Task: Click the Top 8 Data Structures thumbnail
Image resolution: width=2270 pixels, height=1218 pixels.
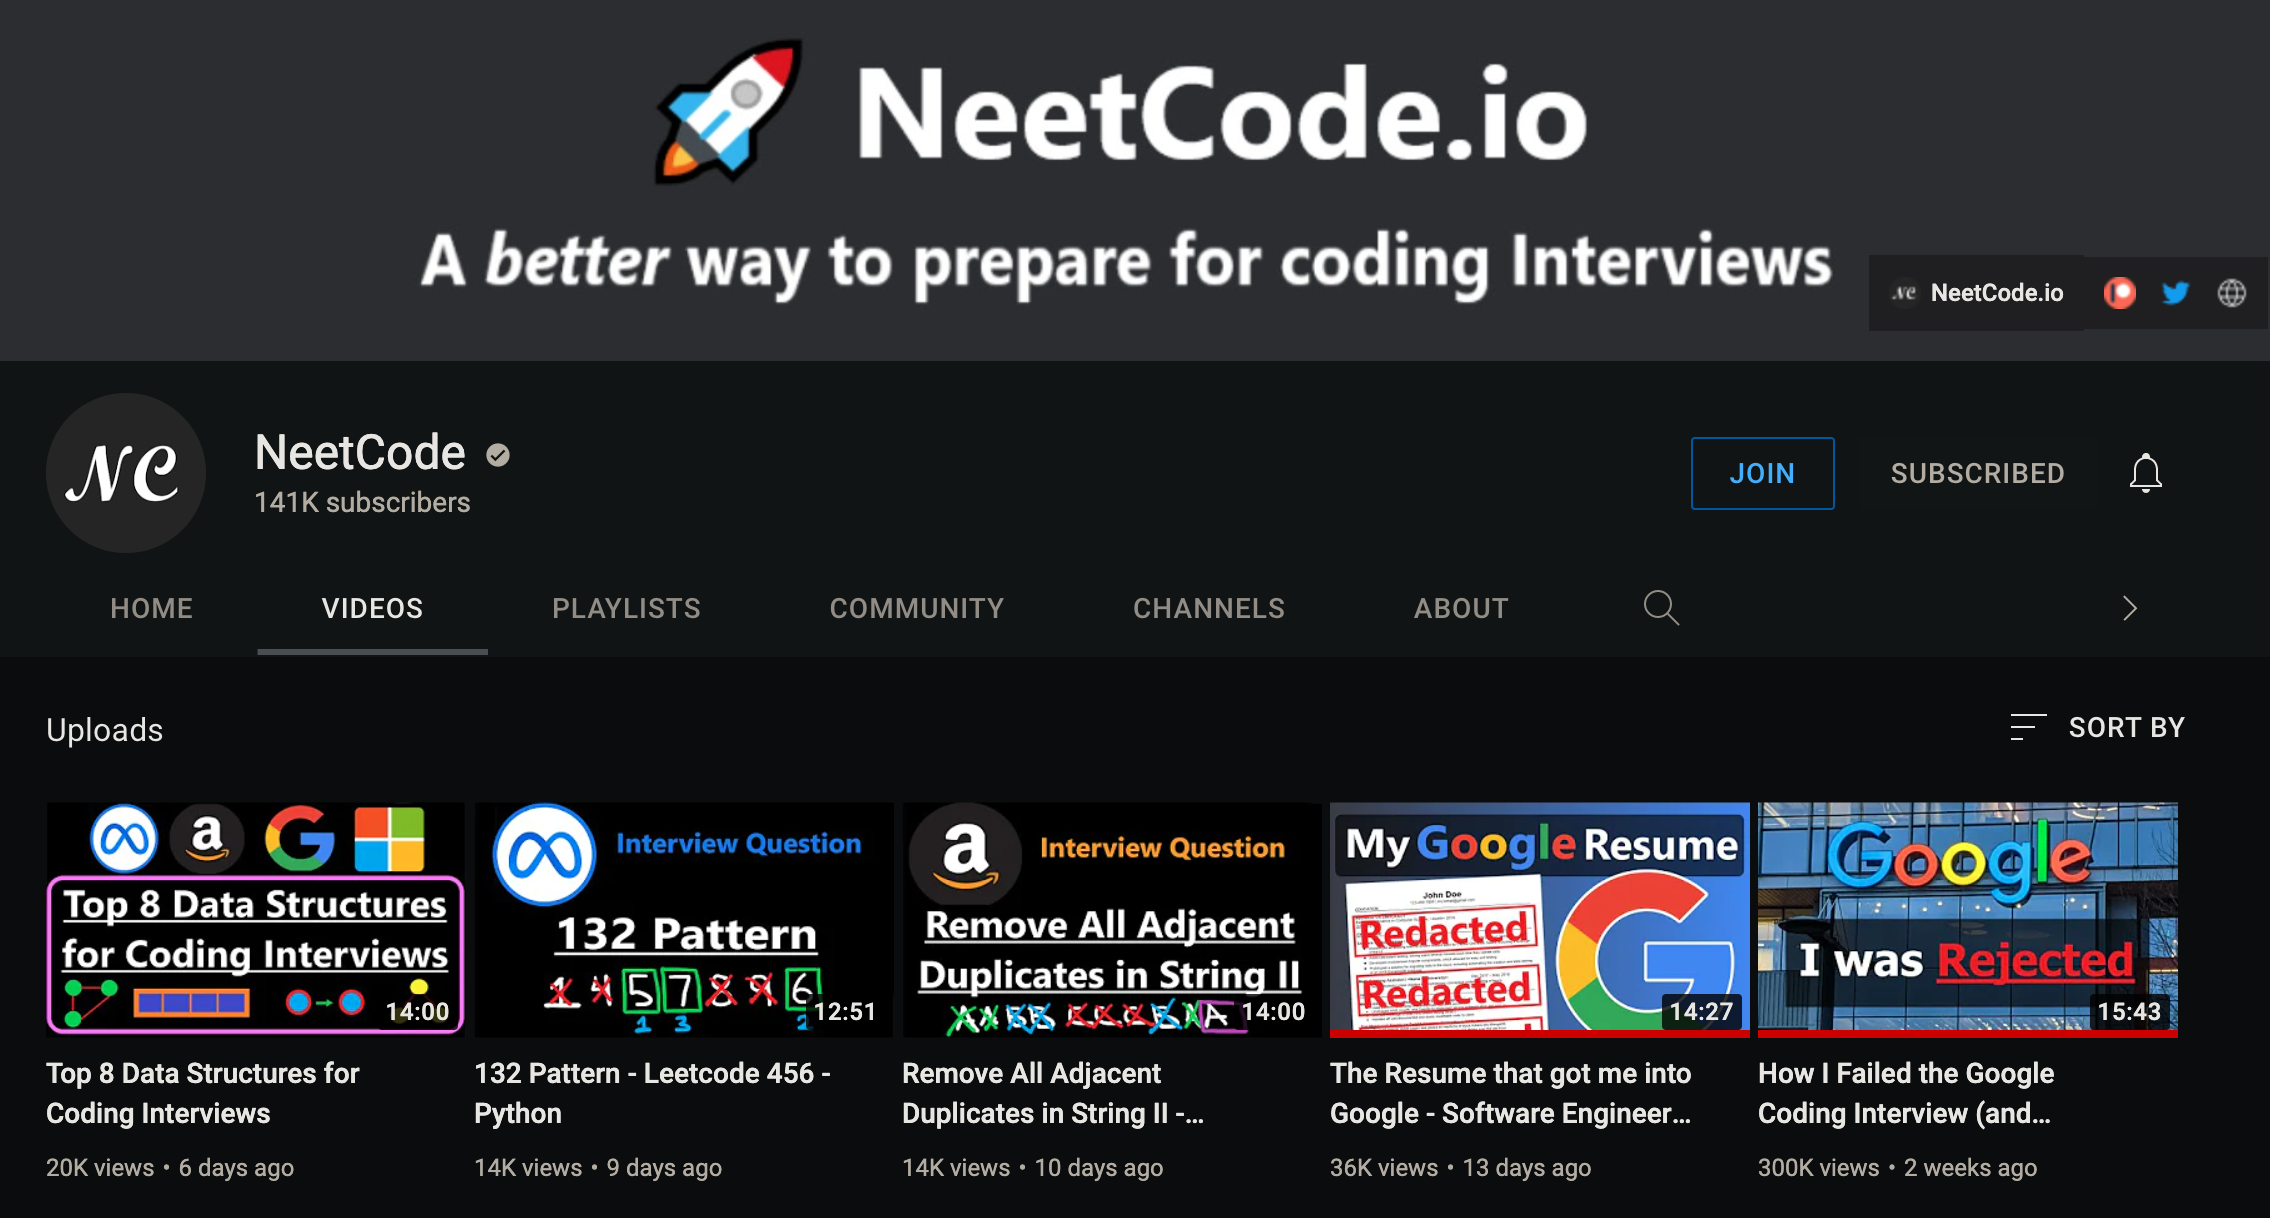Action: click(x=255, y=919)
